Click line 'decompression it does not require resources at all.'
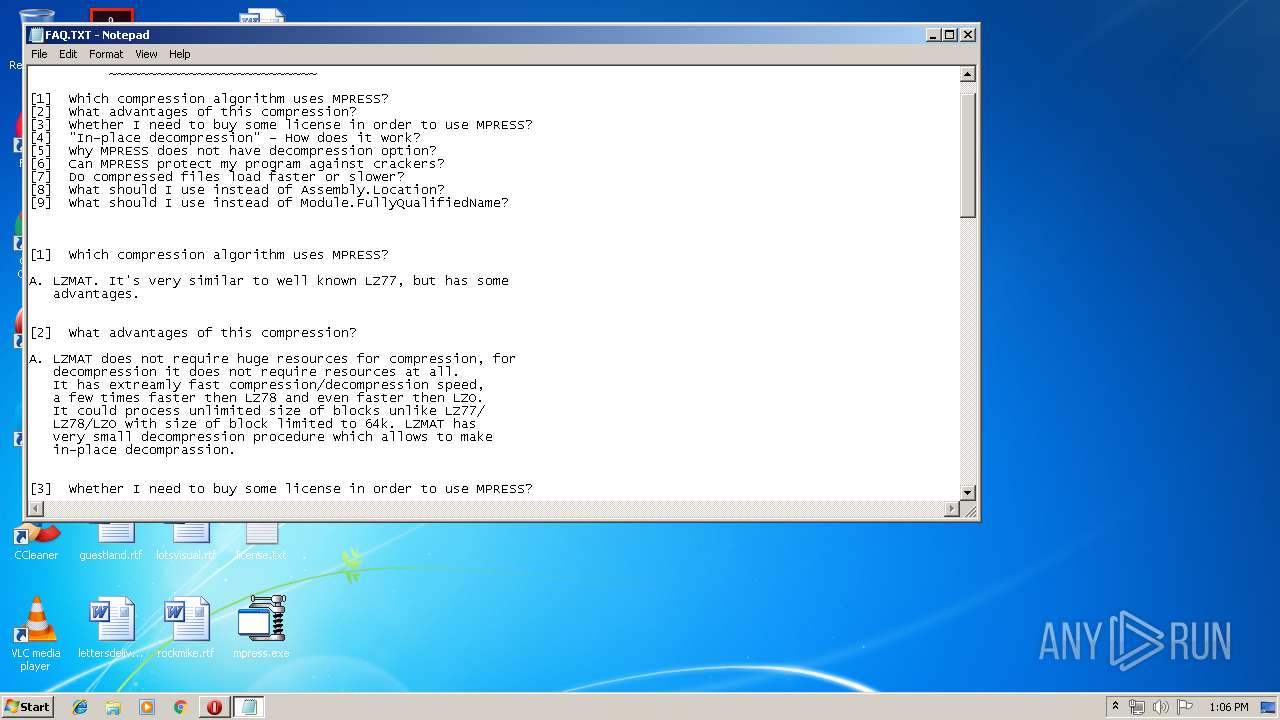 [256, 372]
